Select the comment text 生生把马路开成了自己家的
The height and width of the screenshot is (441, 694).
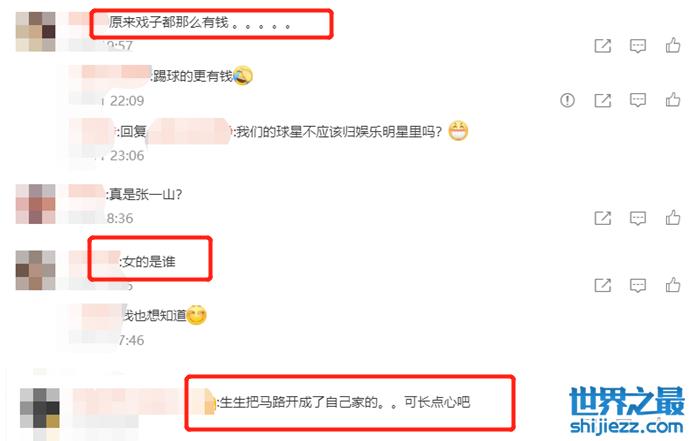pyautogui.click(x=299, y=402)
